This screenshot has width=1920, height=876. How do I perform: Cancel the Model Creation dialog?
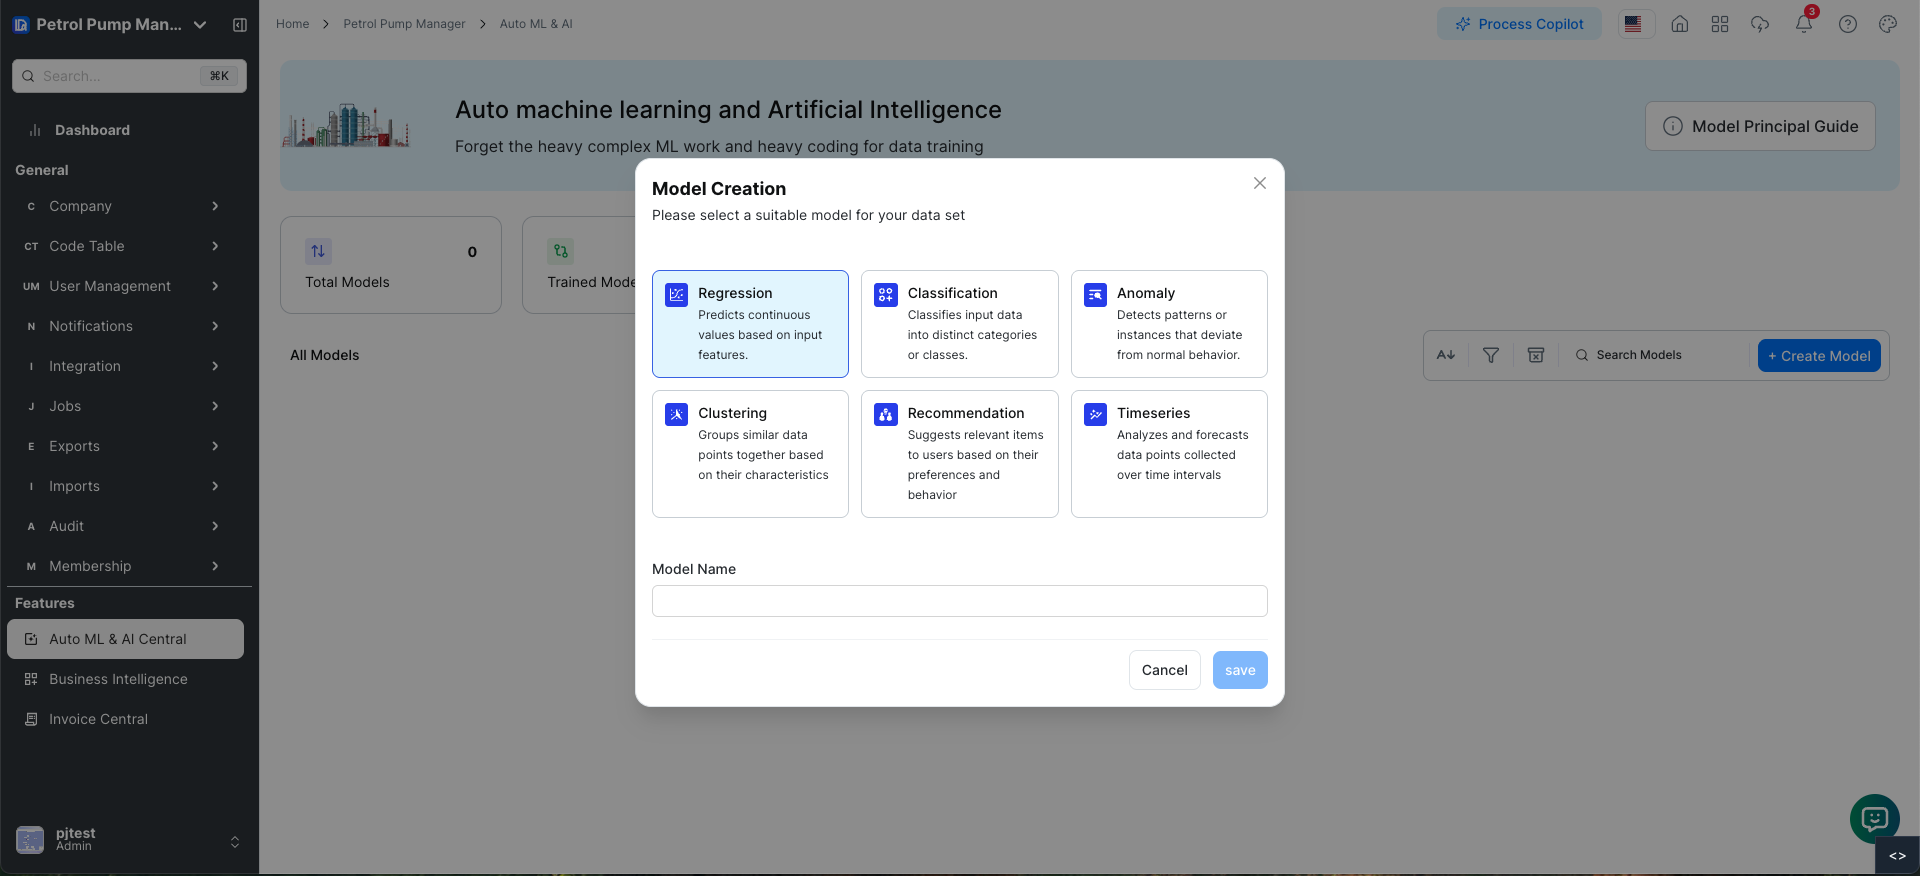1164,670
